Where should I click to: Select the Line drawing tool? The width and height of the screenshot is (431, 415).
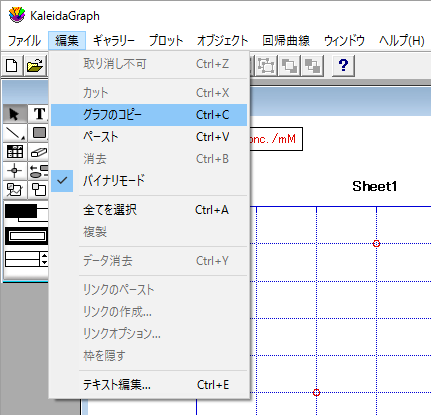[x=14, y=133]
